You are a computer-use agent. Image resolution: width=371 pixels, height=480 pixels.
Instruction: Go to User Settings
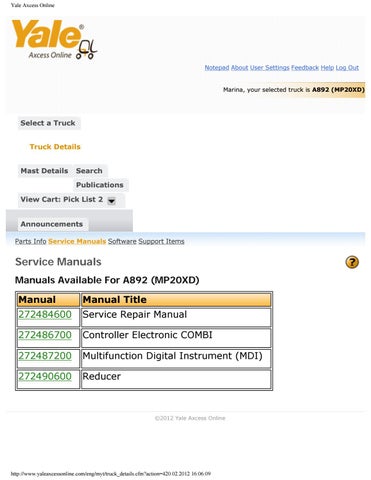[x=270, y=68]
